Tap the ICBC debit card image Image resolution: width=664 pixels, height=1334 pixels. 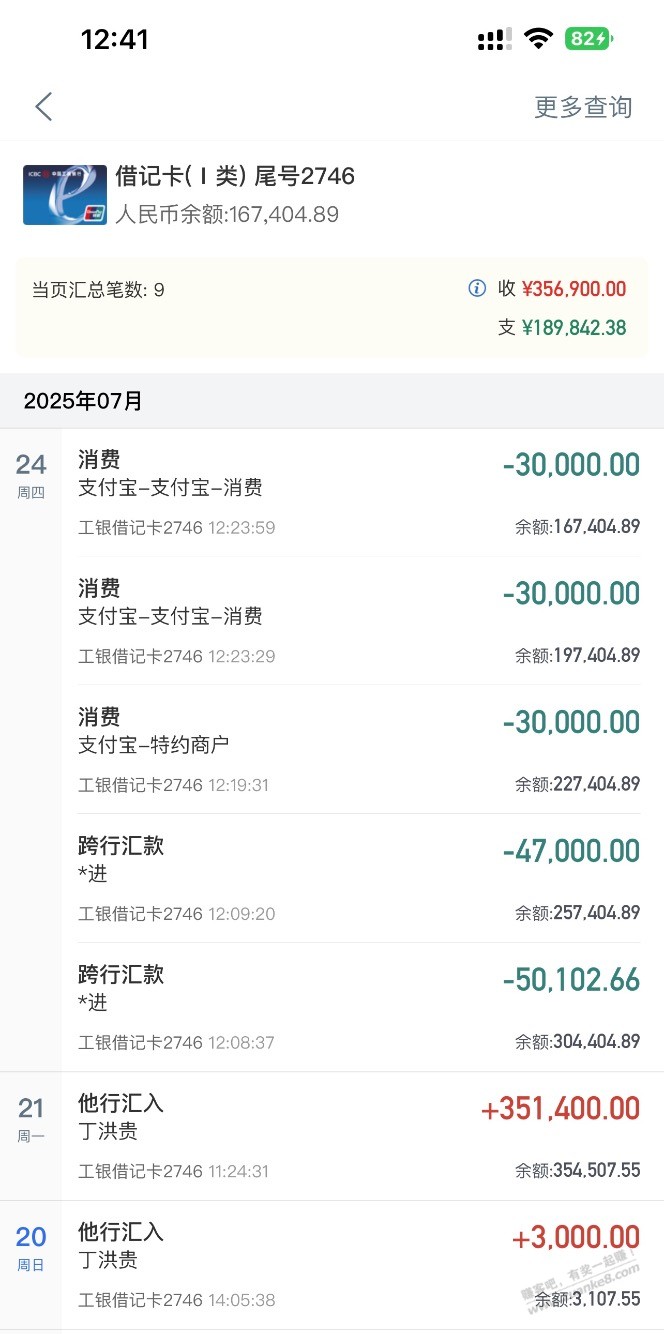coord(65,194)
